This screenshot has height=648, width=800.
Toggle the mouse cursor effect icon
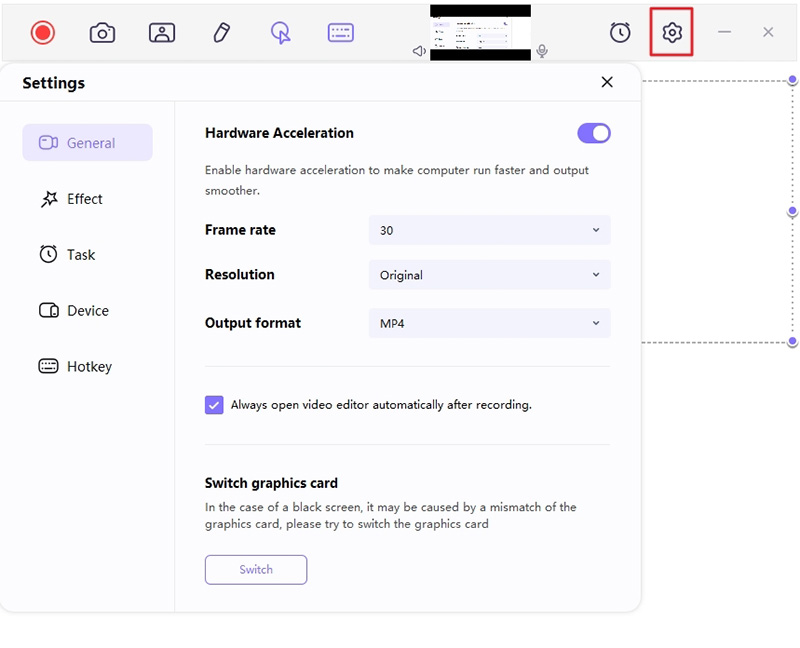(x=281, y=33)
